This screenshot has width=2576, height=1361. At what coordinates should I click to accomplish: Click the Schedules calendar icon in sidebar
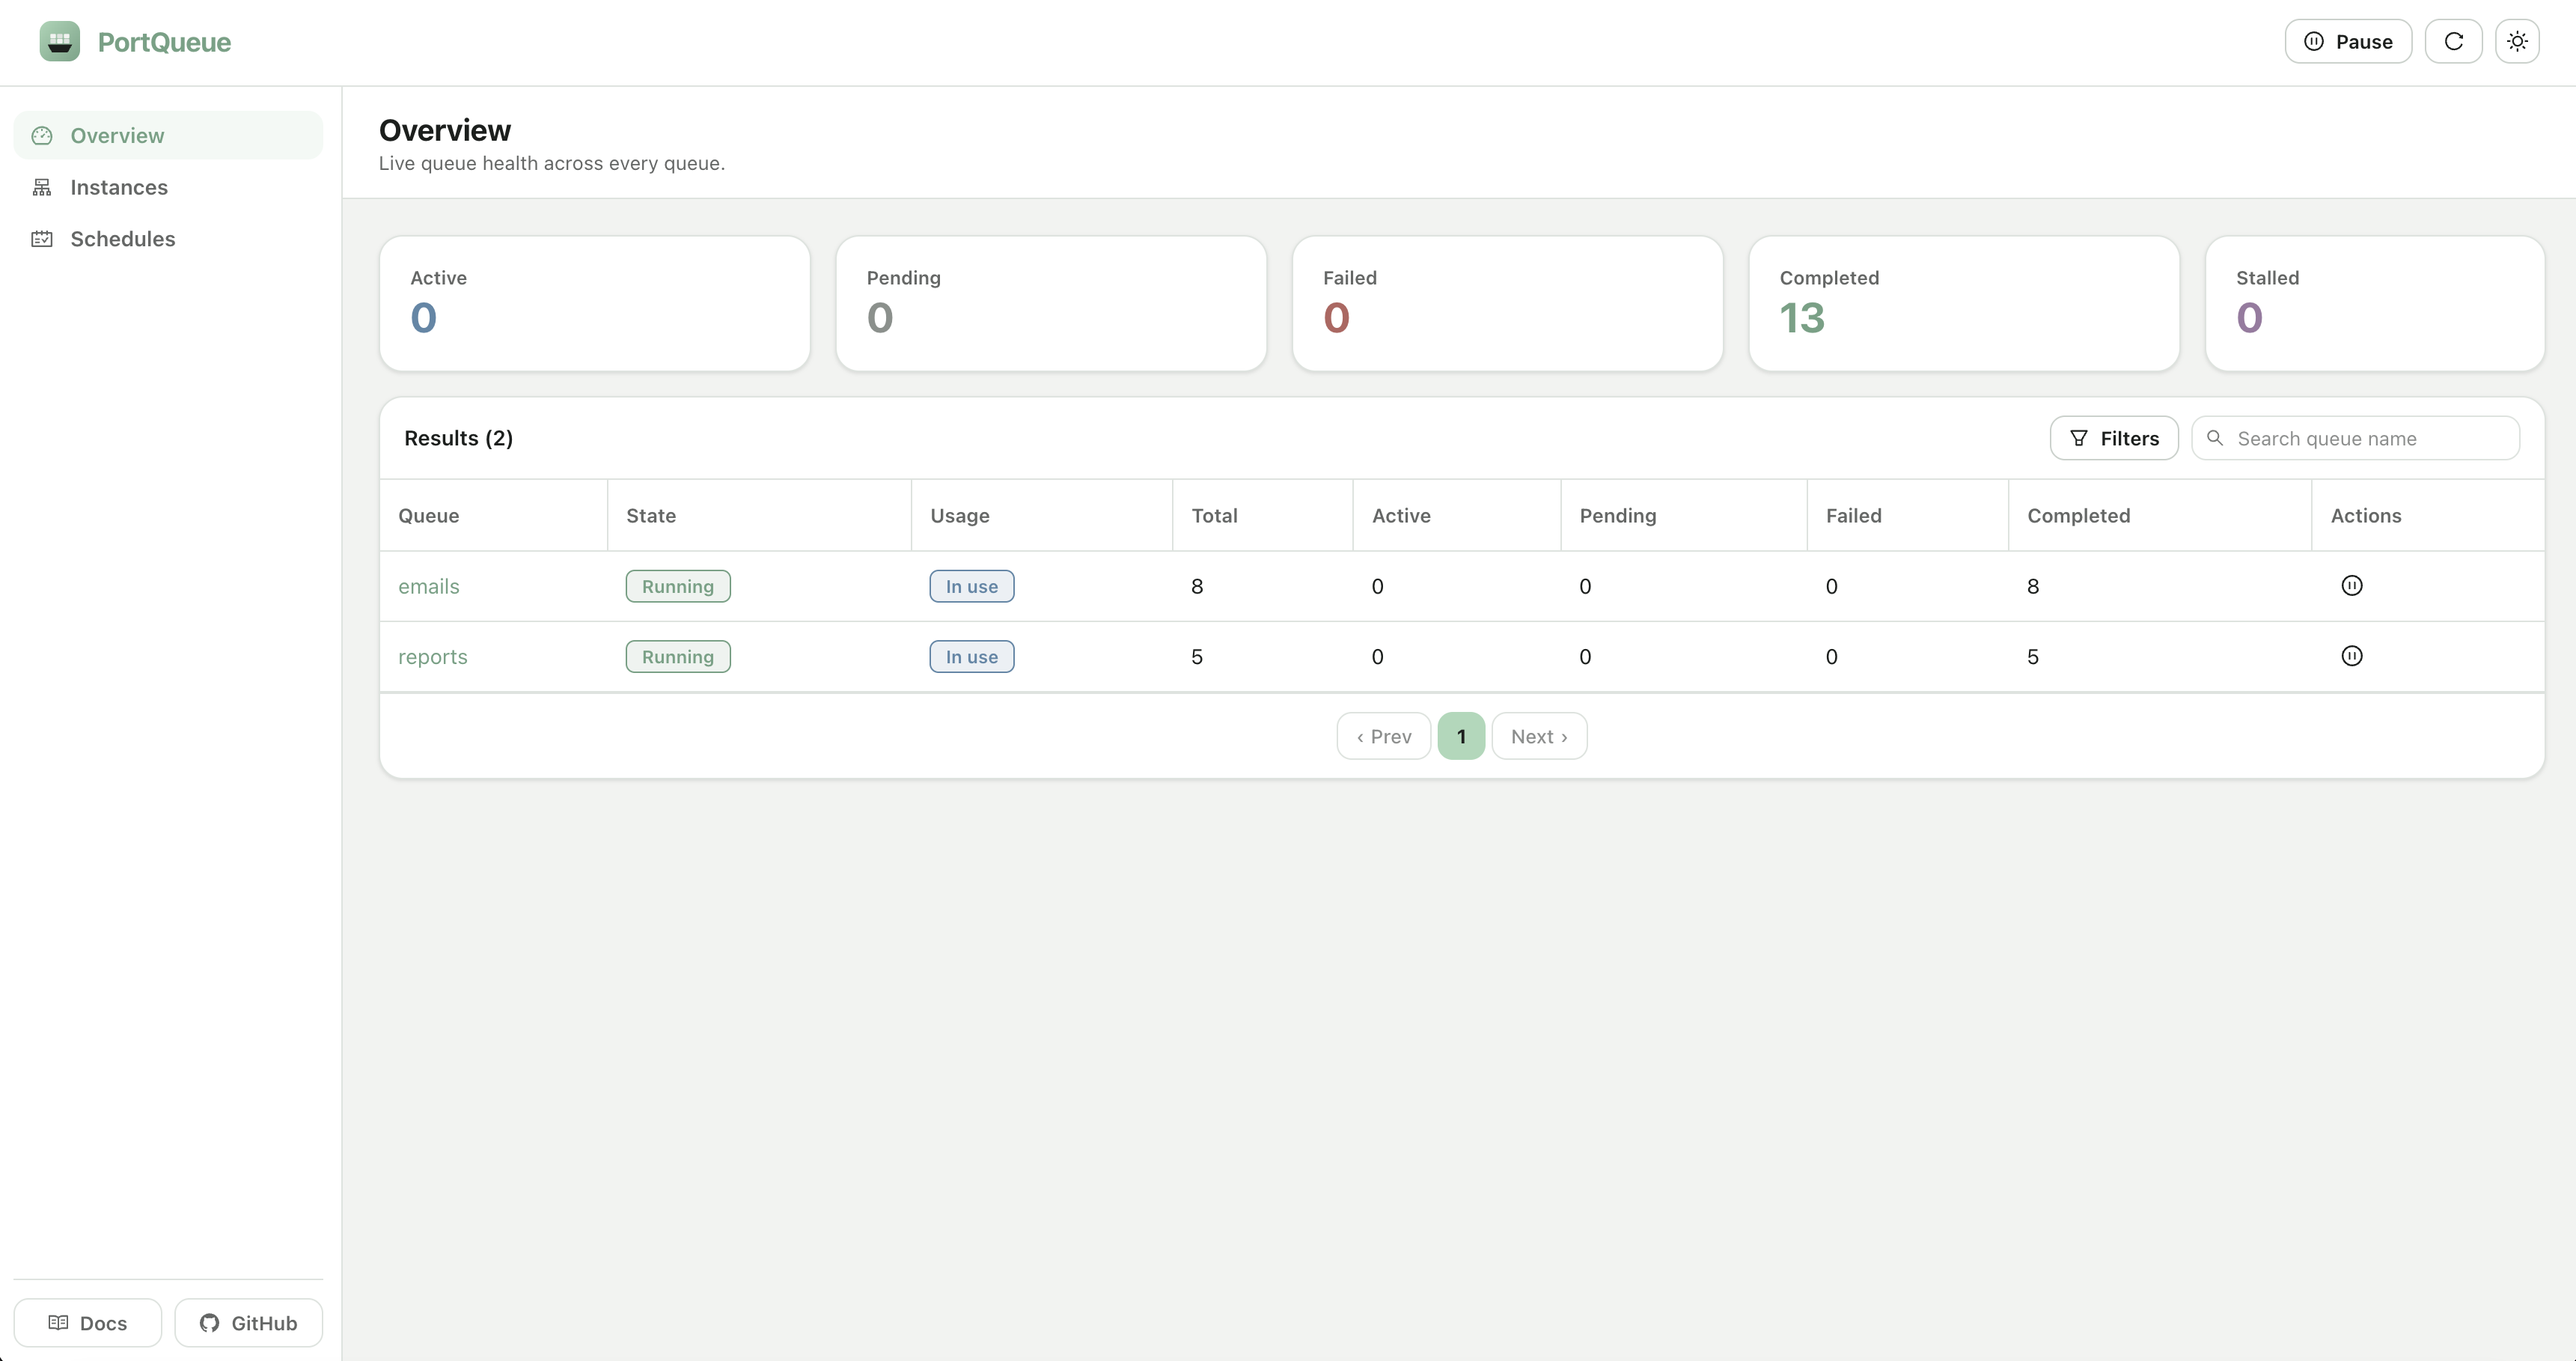tap(42, 239)
